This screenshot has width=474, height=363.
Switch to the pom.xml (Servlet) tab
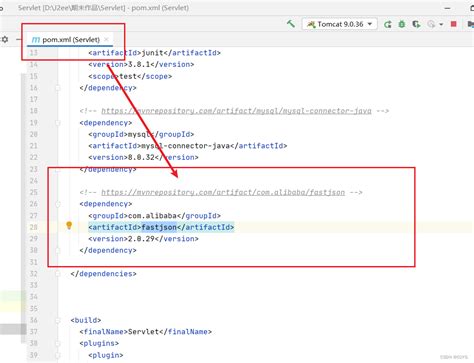tap(70, 40)
